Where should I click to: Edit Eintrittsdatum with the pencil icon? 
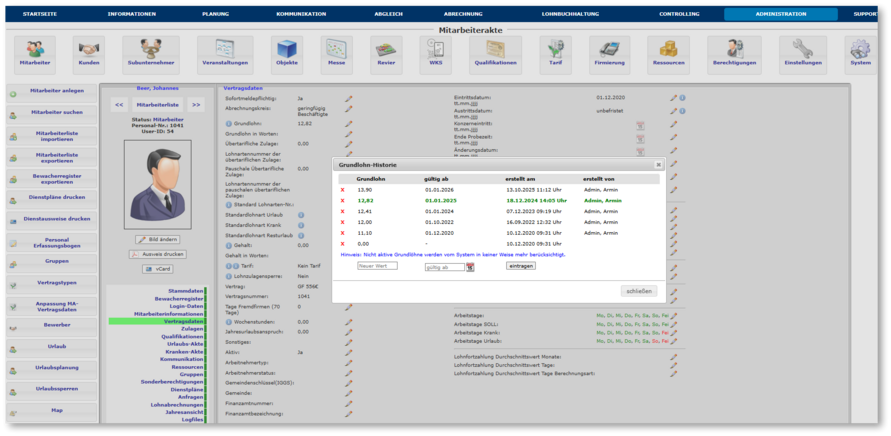(x=674, y=98)
